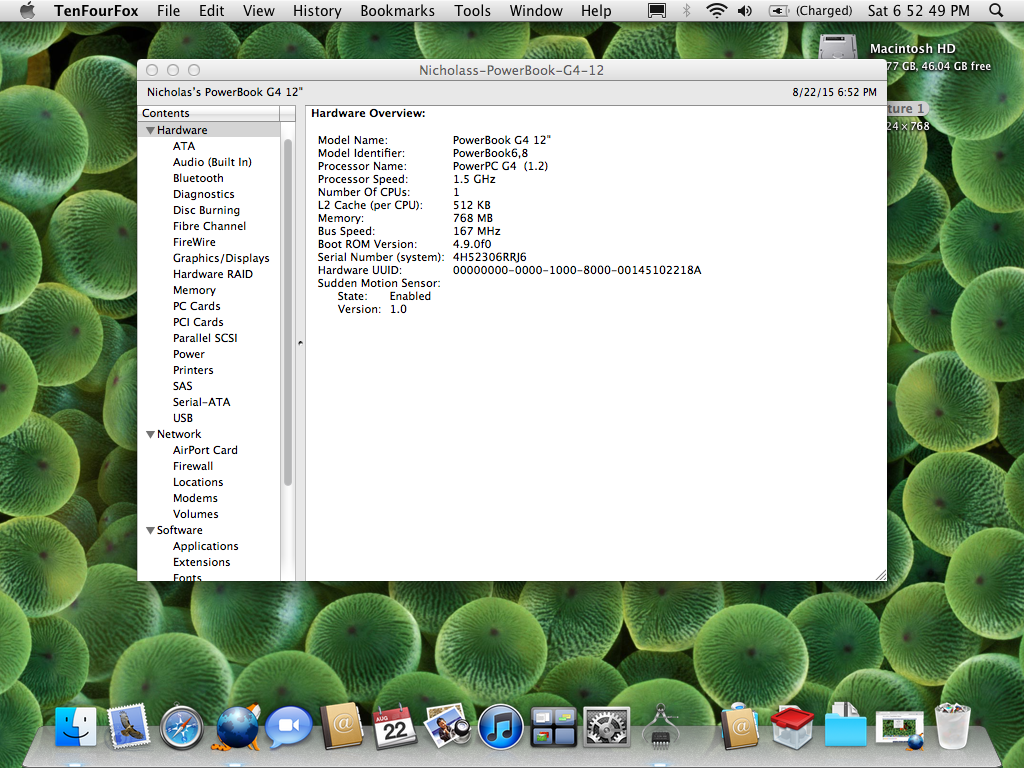The width and height of the screenshot is (1024, 768).
Task: Select Applications under Software
Action: (206, 546)
